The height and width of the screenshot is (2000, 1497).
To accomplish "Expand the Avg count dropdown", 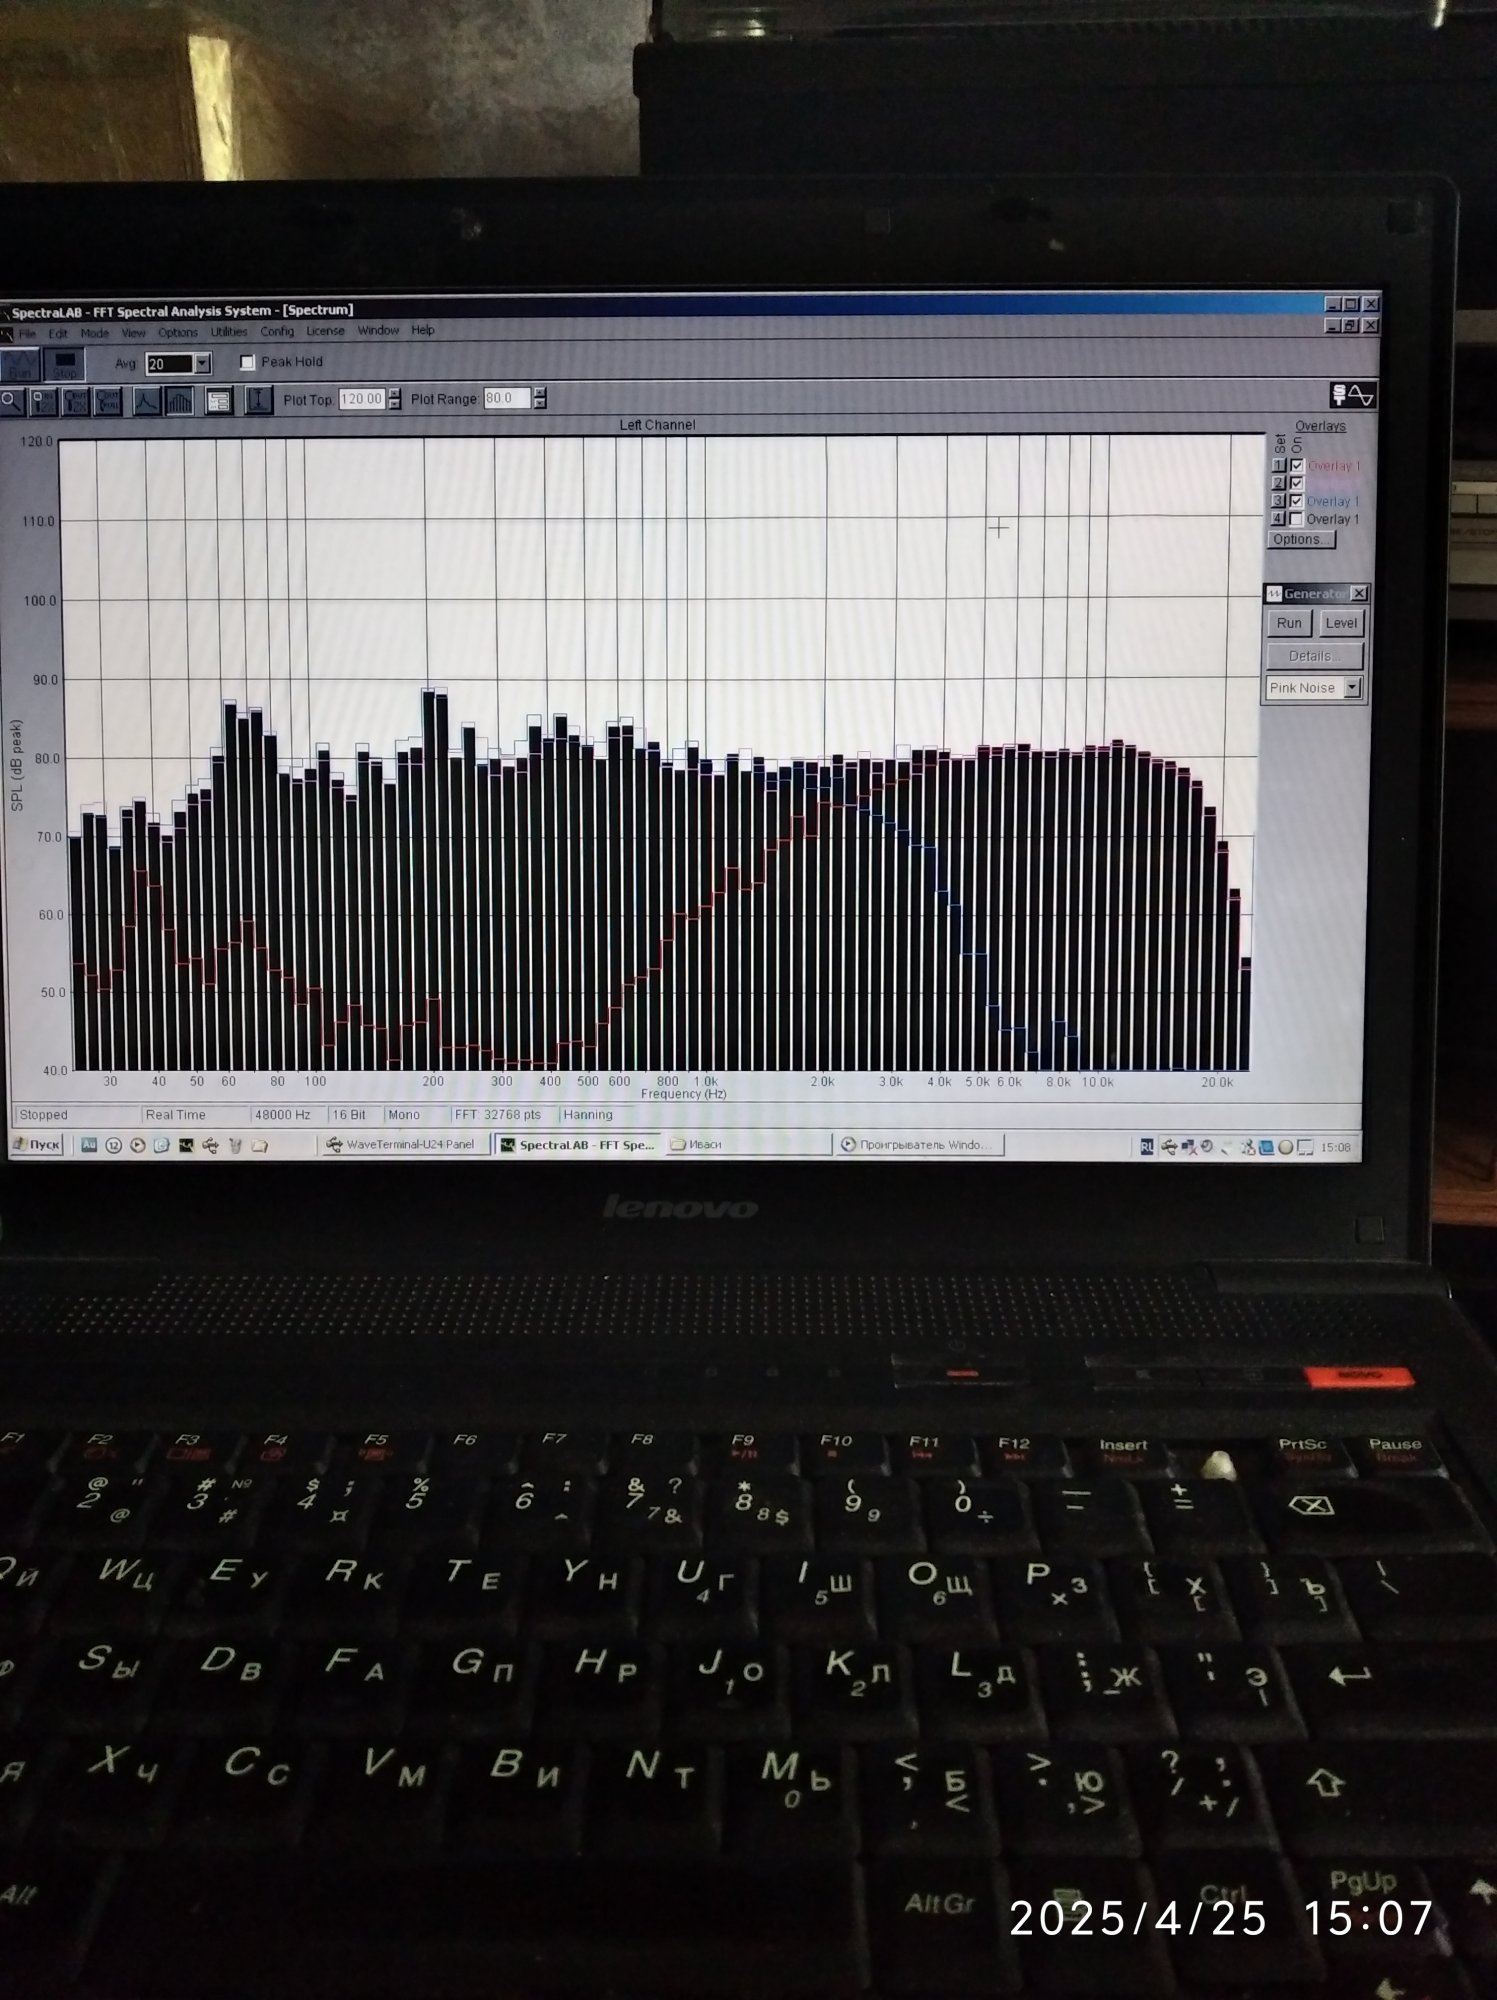I will (x=202, y=364).
